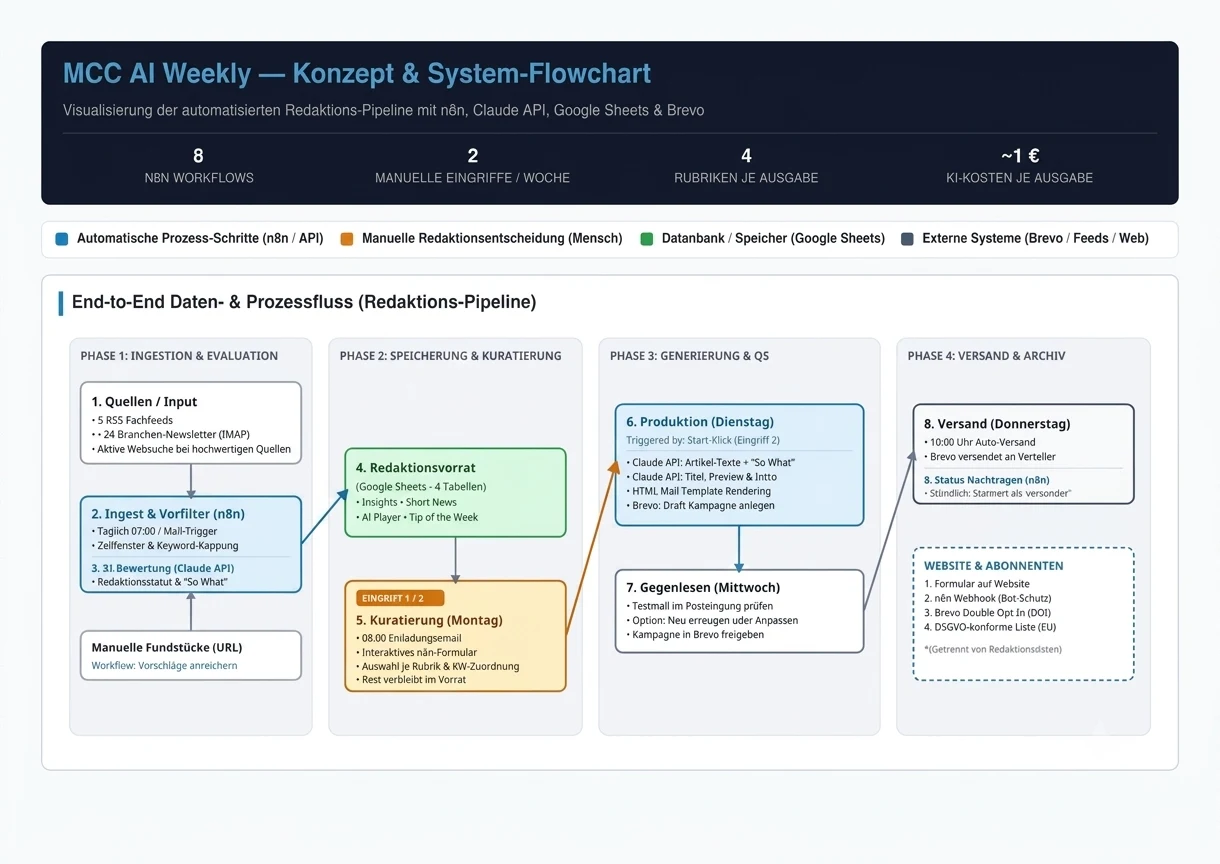Viewport: 1220px width, 864px height.
Task: Click the 'PHASE 2: SPEICHERUNG & KURATIERUNG' header
Action: 450,356
